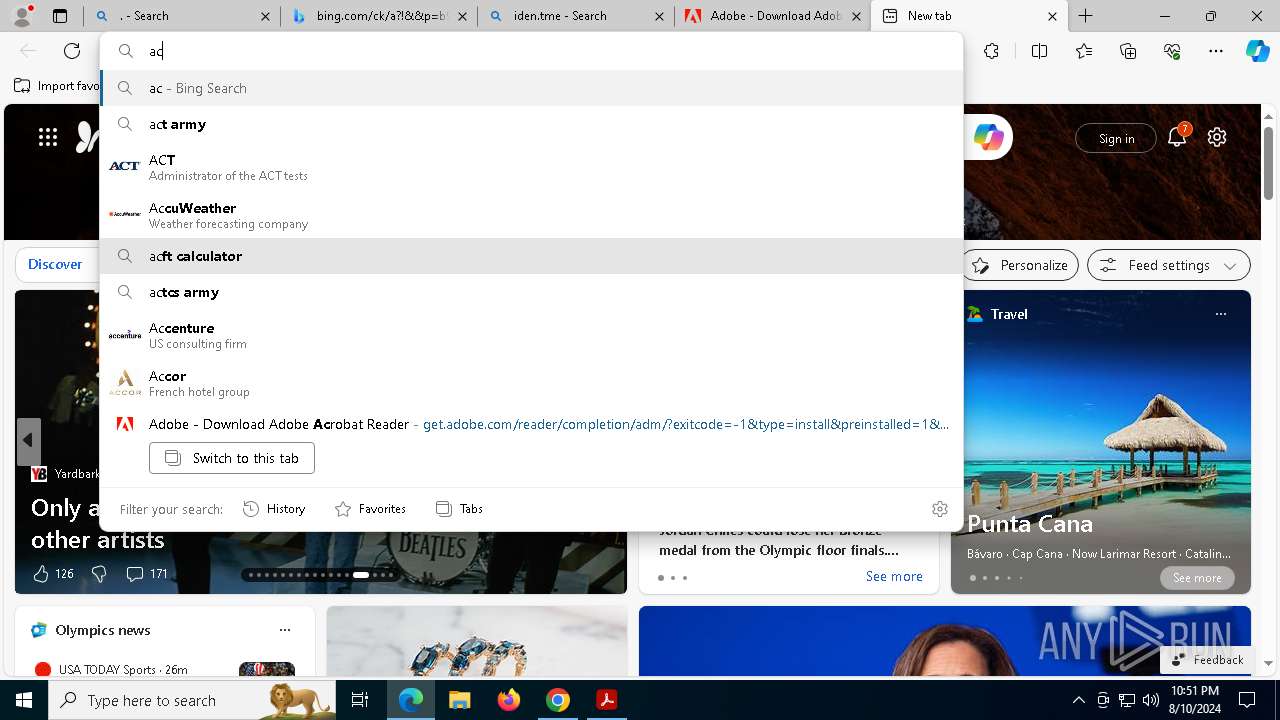Select ACT Administrator of tests suggestion
The width and height of the screenshot is (1280, 720).
tap(532, 167)
